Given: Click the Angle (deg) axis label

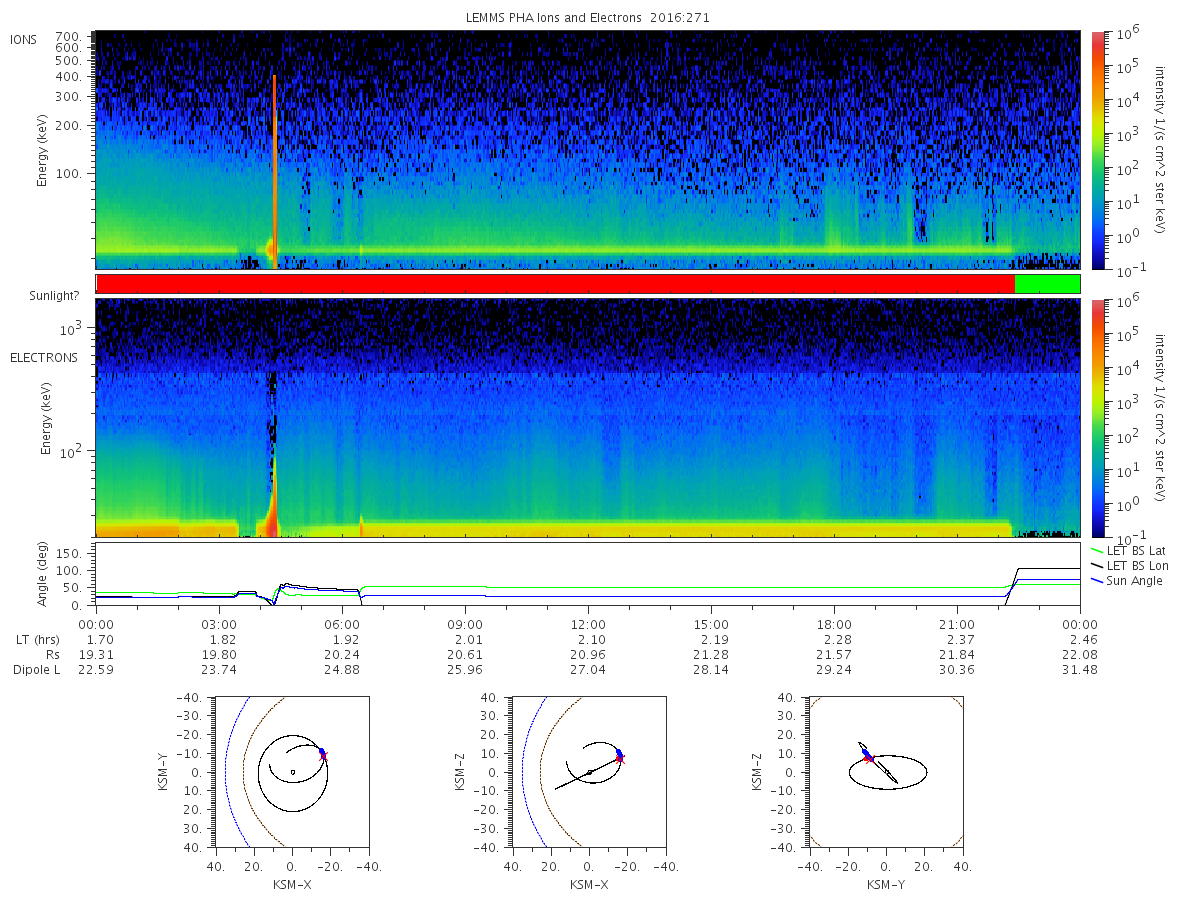Looking at the screenshot, I should point(43,576).
